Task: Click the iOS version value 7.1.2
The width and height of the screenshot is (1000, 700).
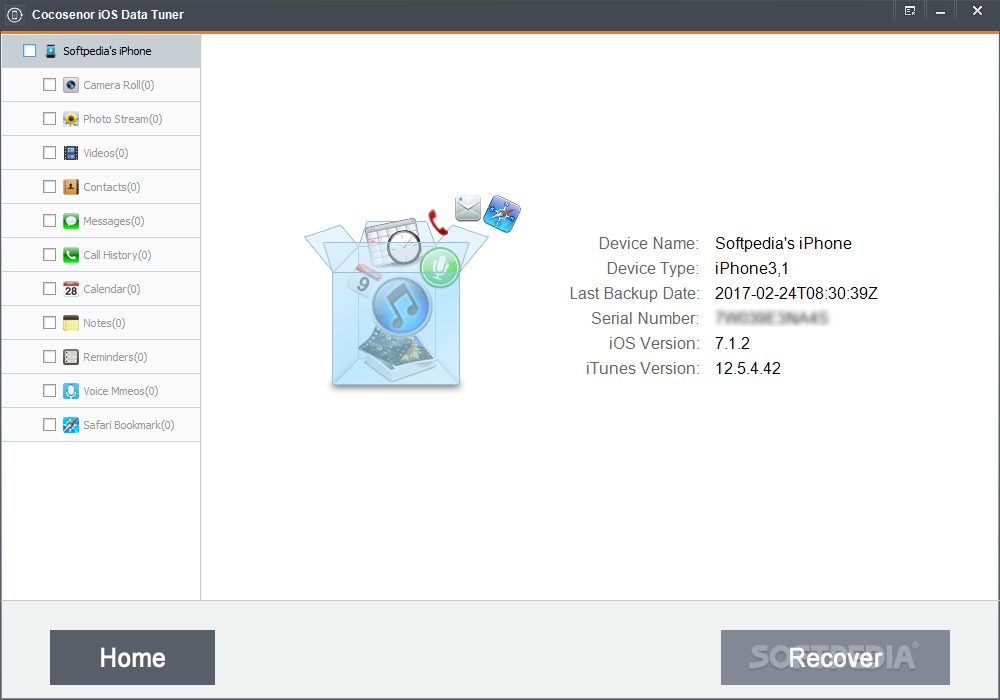Action: pos(732,344)
